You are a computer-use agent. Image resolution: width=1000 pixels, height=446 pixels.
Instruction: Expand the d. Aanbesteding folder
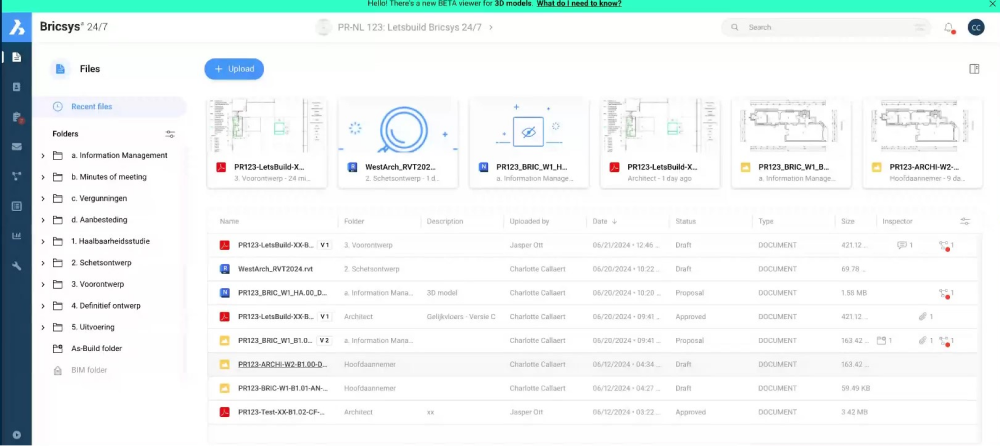pos(43,220)
